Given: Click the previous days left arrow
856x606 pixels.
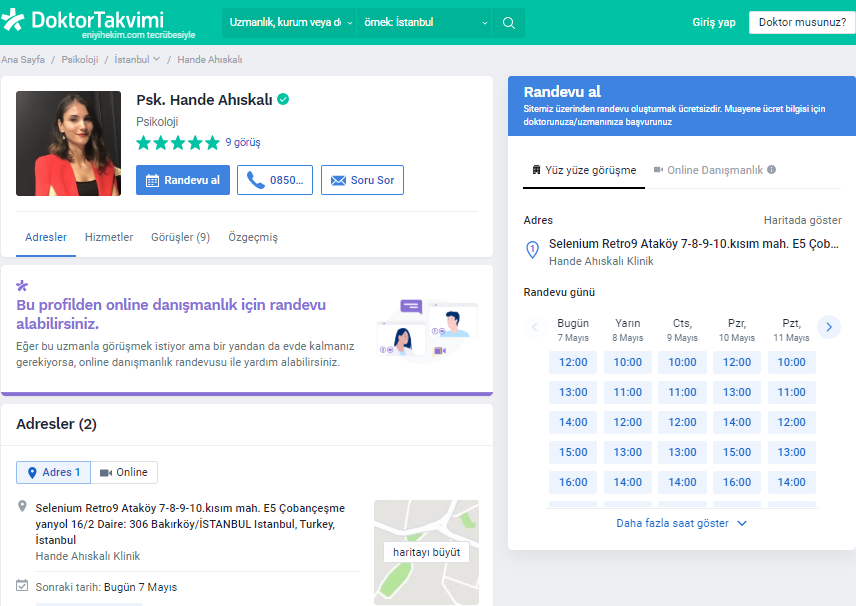Looking at the screenshot, I should click(534, 327).
